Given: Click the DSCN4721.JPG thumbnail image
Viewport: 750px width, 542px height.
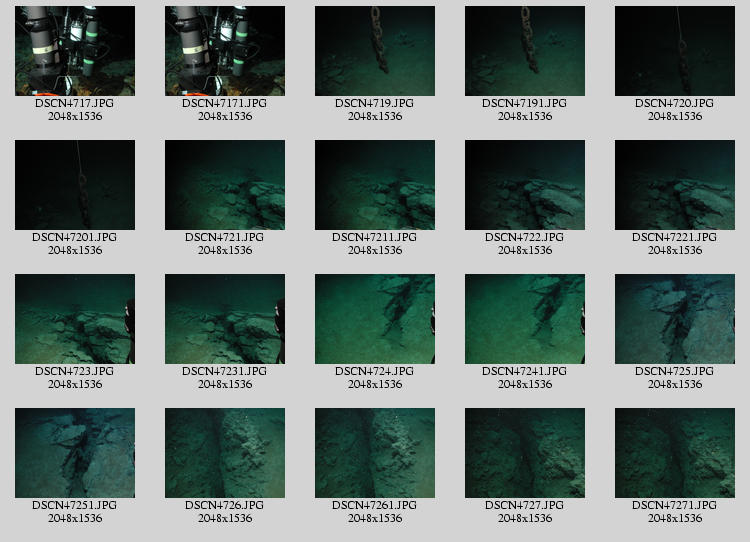Looking at the screenshot, I should 225,185.
